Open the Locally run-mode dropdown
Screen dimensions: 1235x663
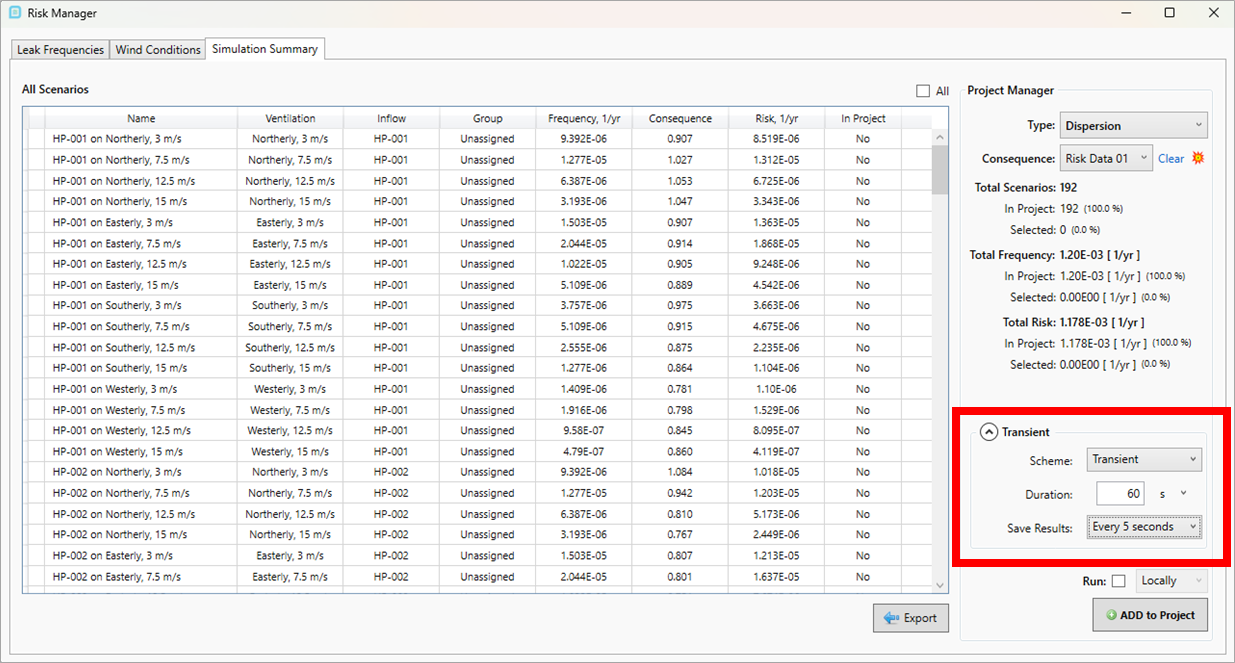[x=1172, y=581]
